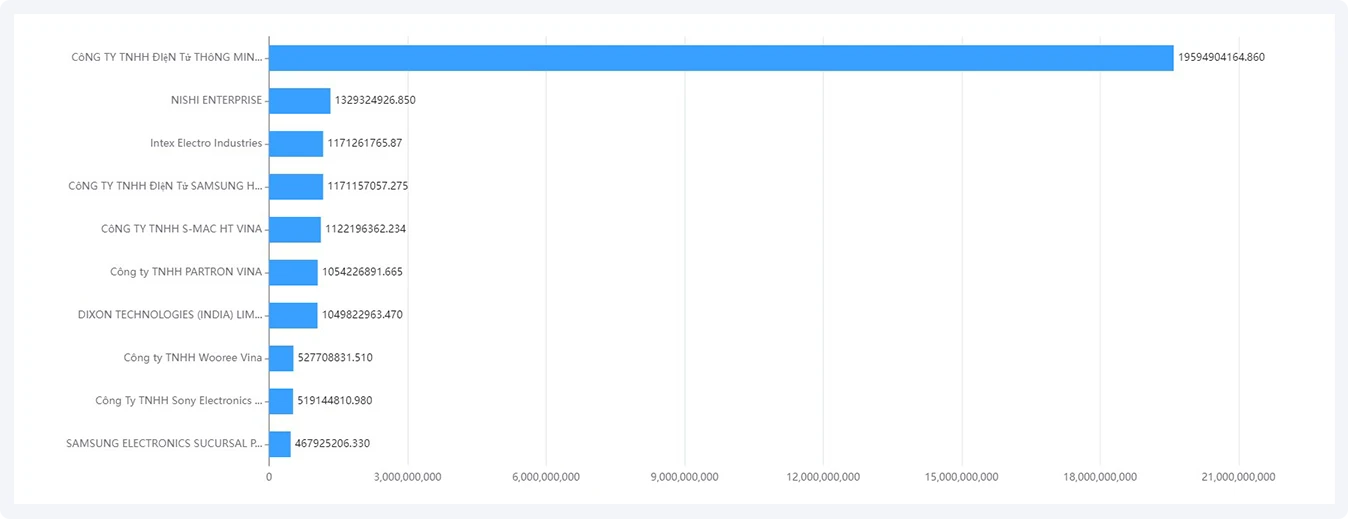Click the value label 1329324926.850
Screen dimensions: 1348x519
[375, 100]
